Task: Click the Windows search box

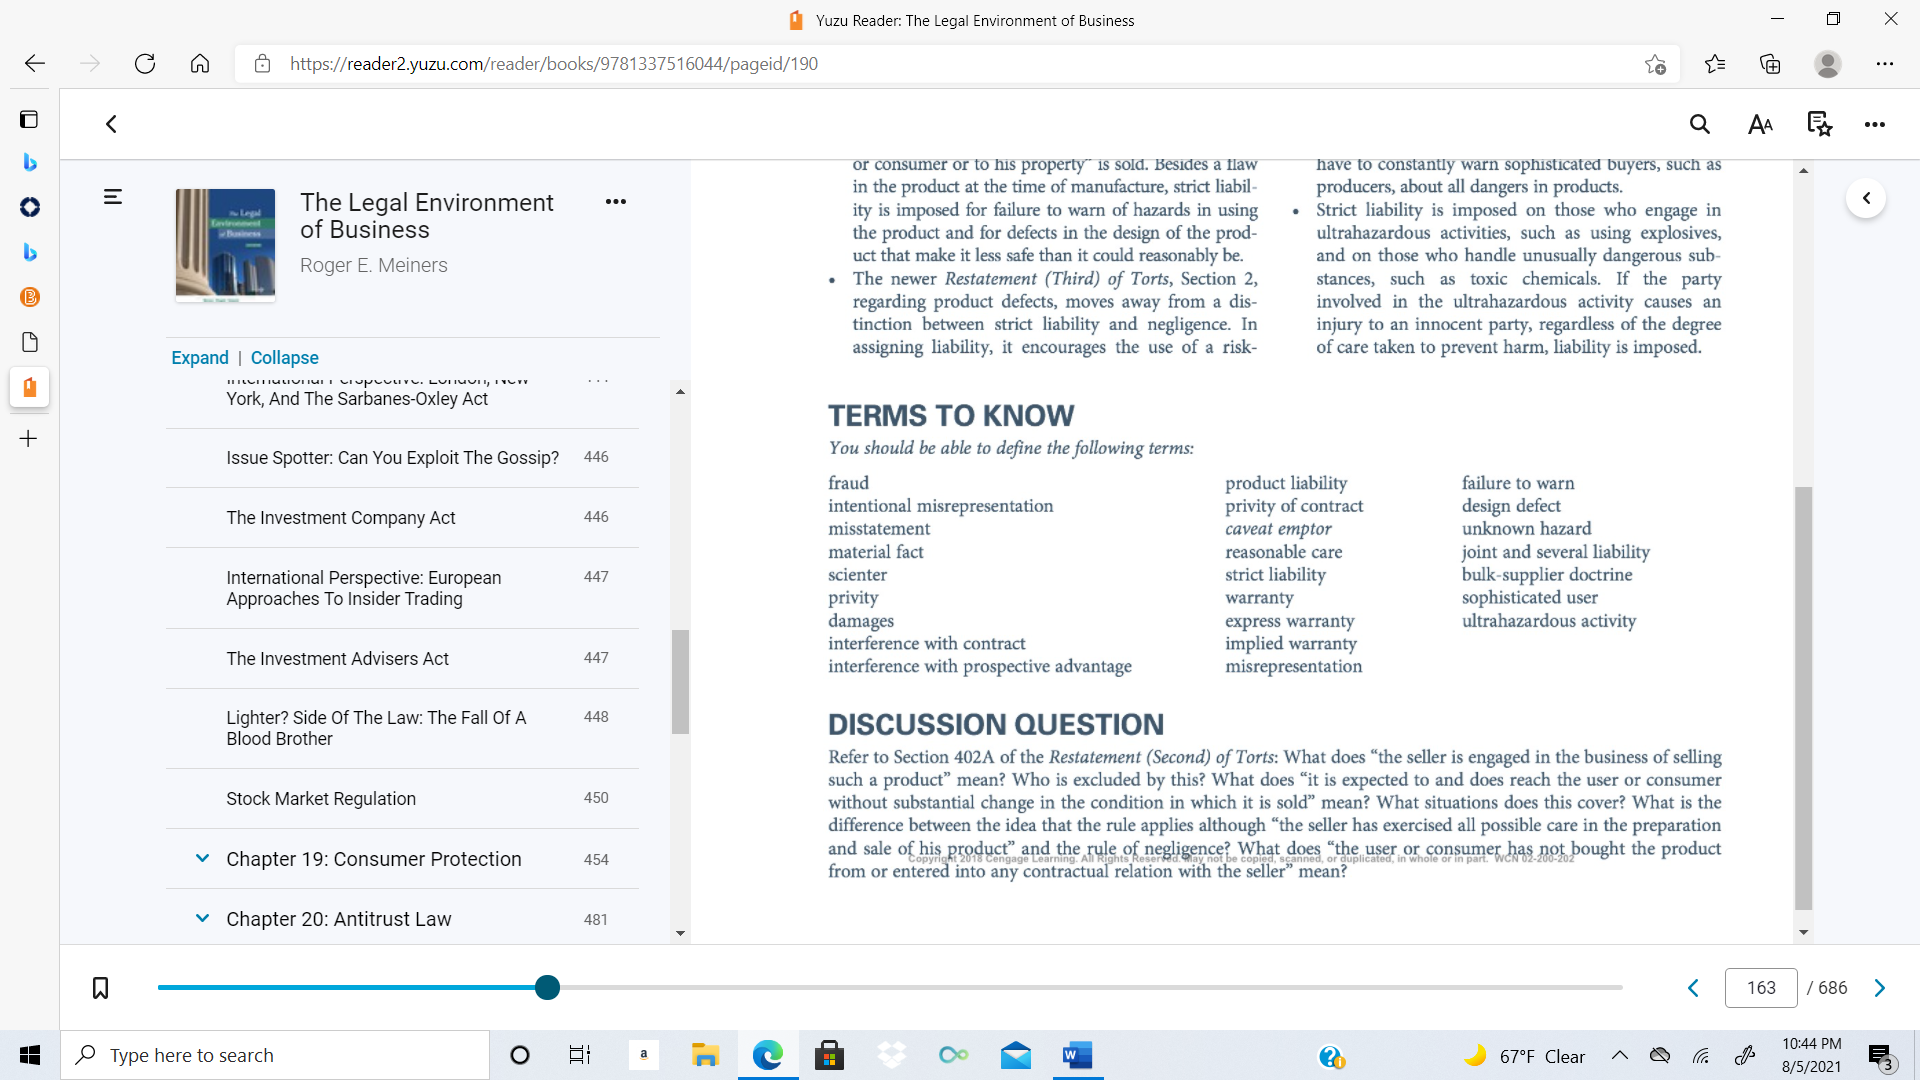Action: click(275, 1055)
